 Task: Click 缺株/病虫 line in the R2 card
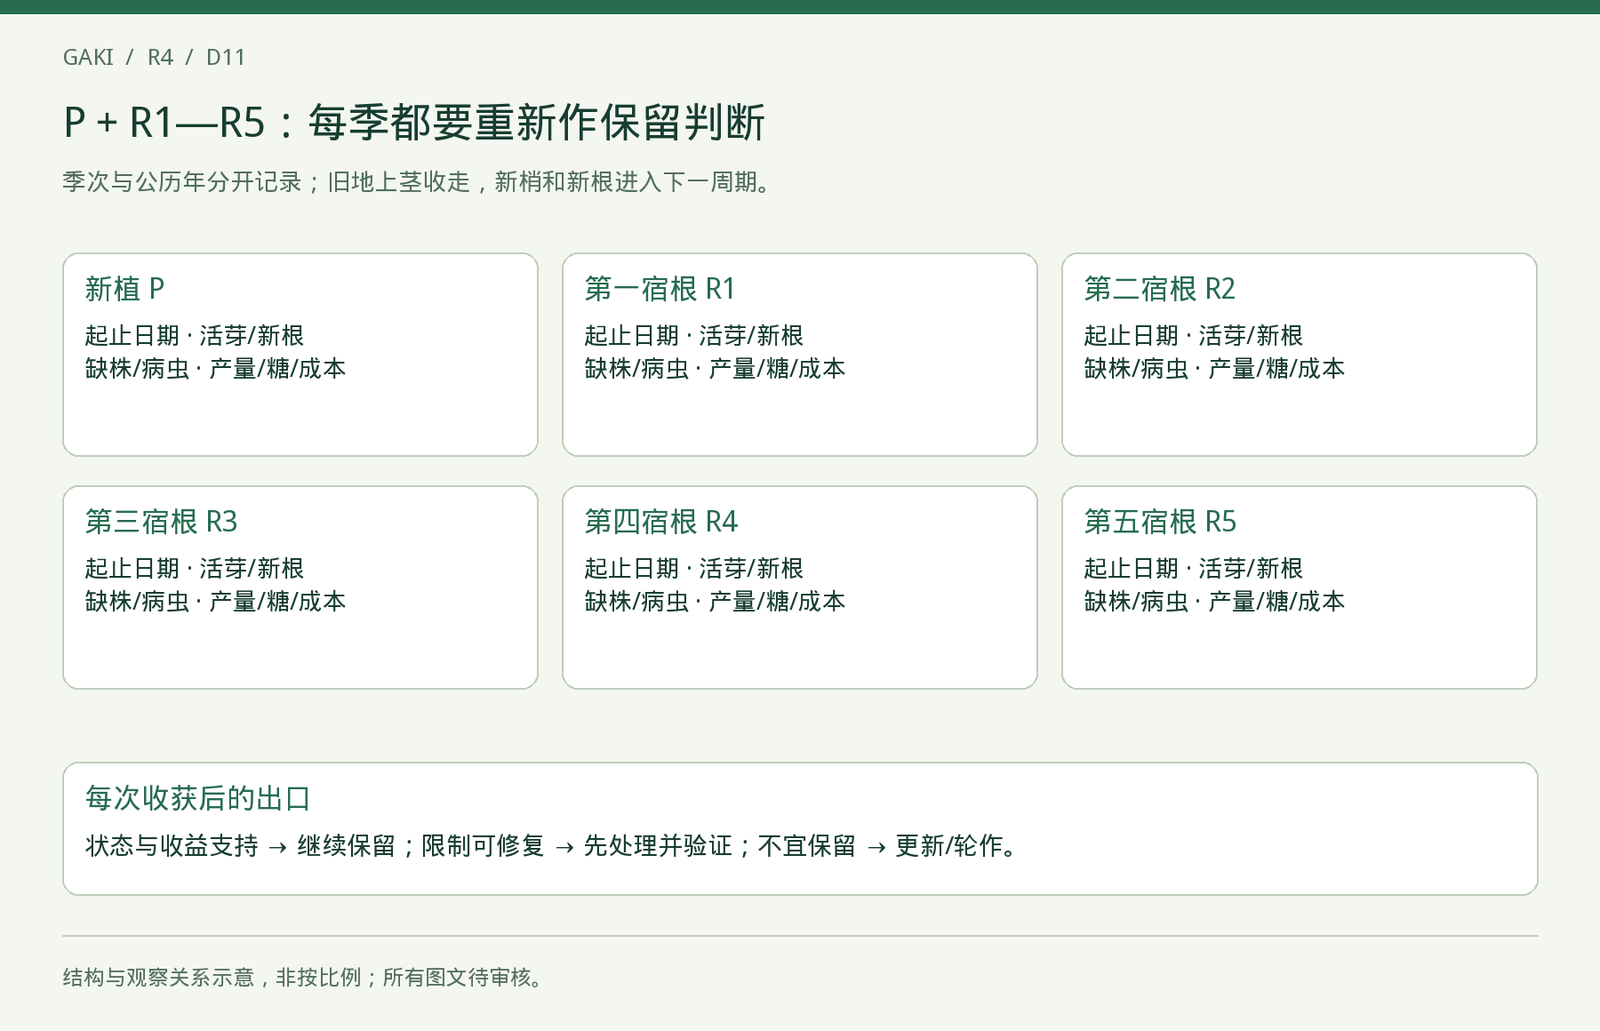1215,369
